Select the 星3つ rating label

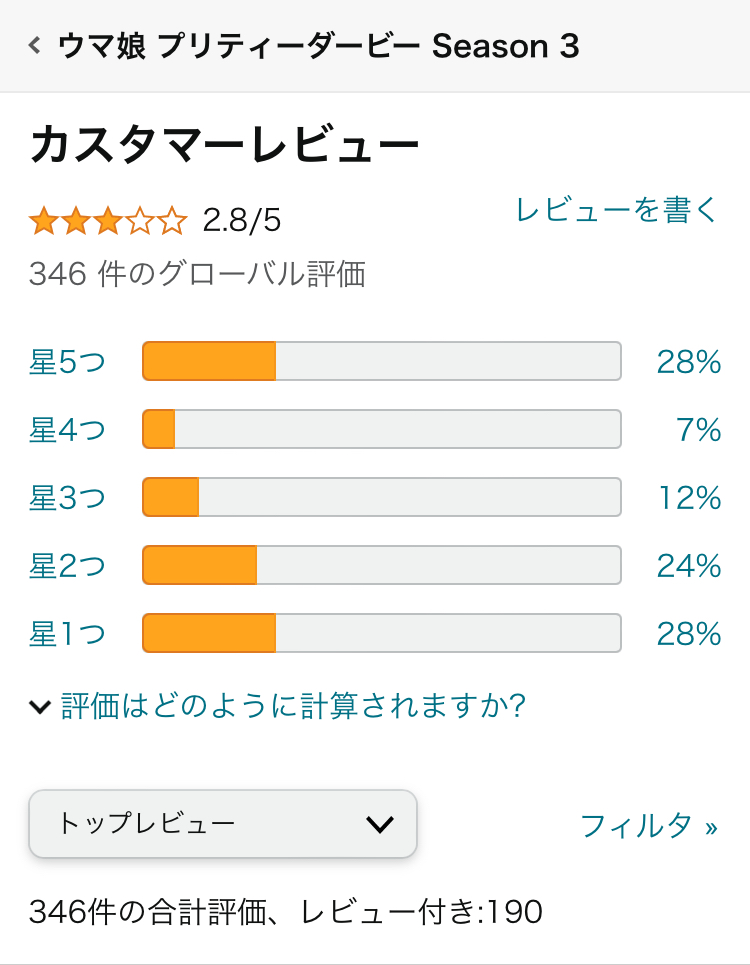(x=67, y=498)
